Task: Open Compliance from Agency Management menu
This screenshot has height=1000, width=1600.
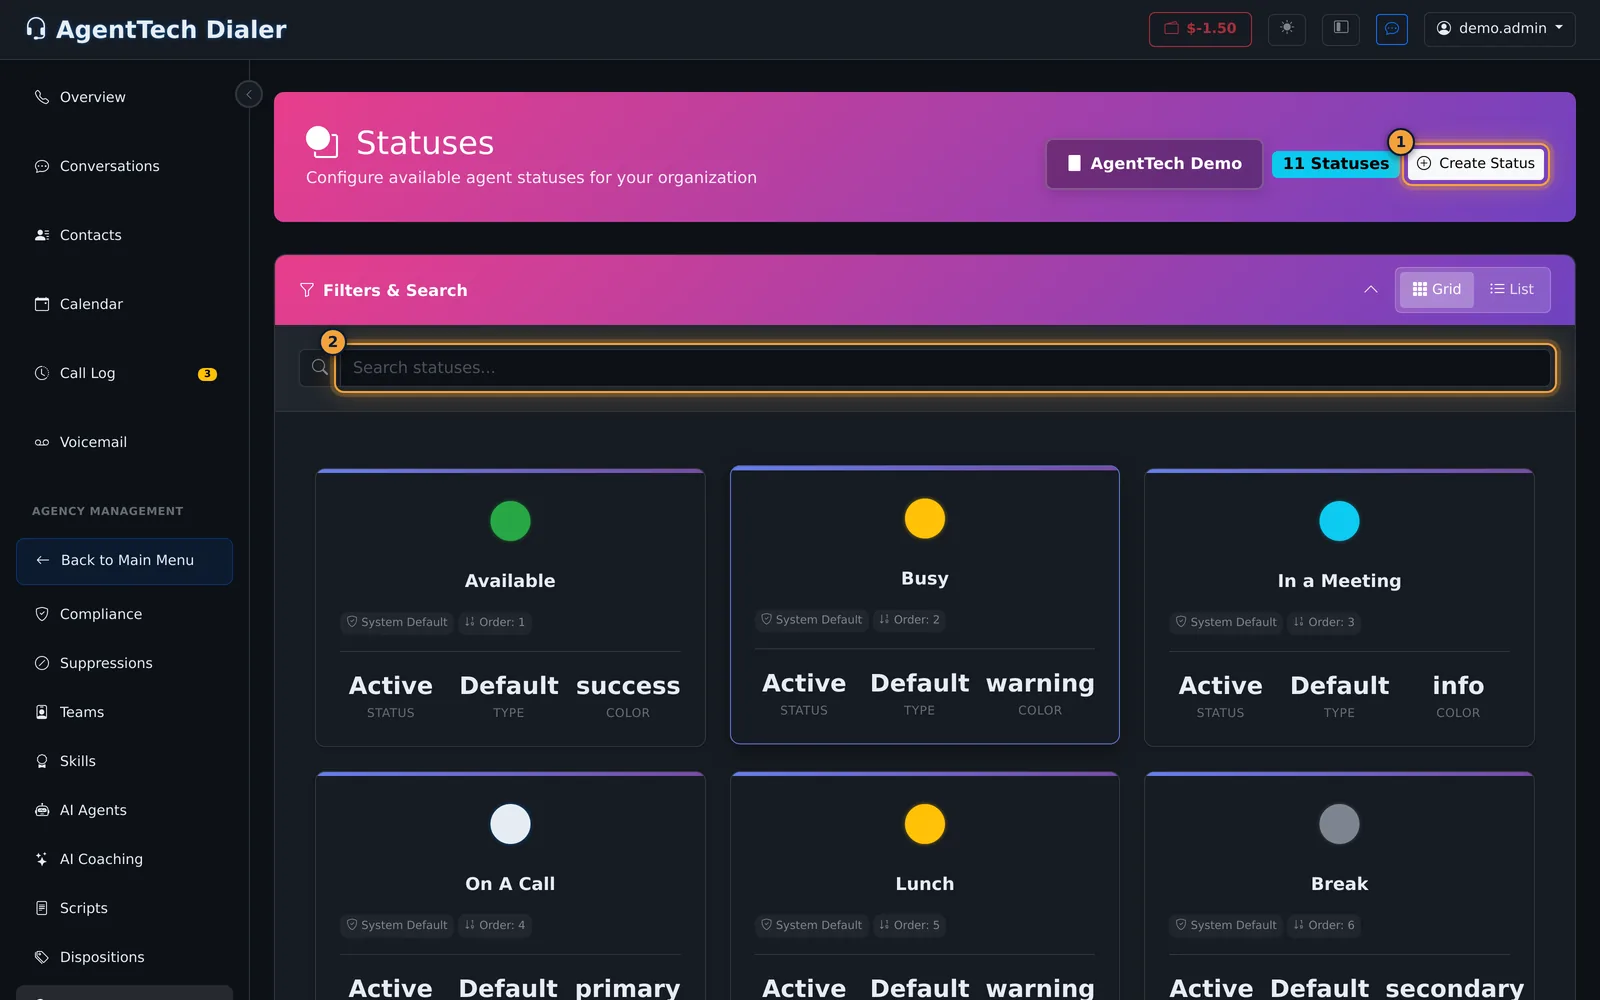Action: coord(125,614)
